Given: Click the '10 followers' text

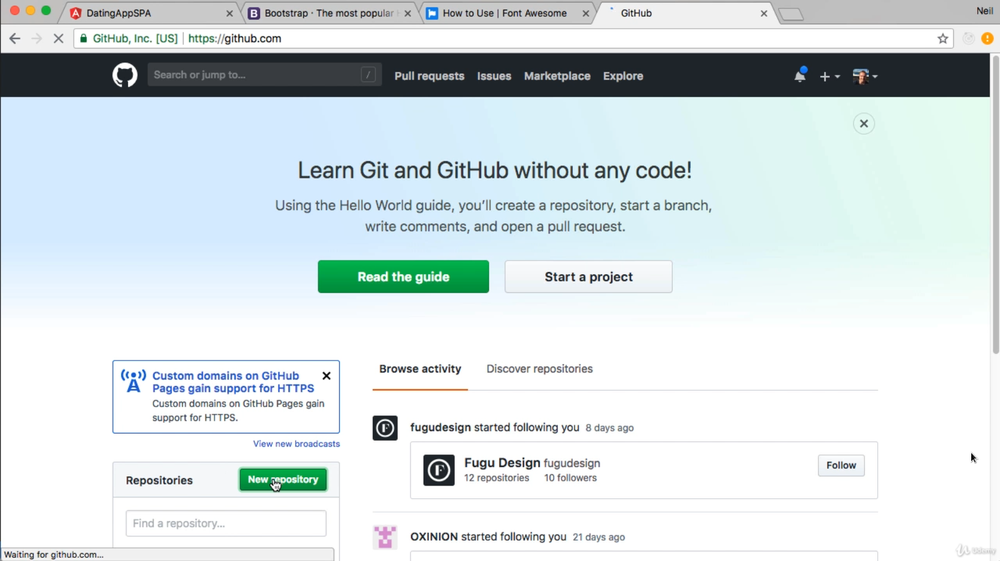Looking at the screenshot, I should tap(570, 478).
